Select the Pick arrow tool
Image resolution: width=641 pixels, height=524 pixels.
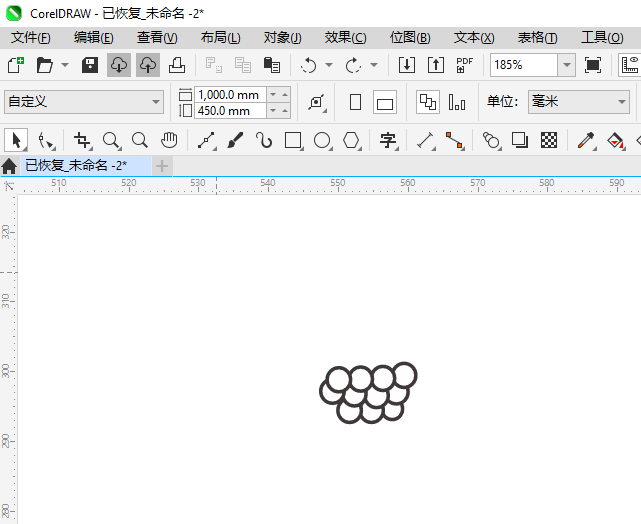16,140
